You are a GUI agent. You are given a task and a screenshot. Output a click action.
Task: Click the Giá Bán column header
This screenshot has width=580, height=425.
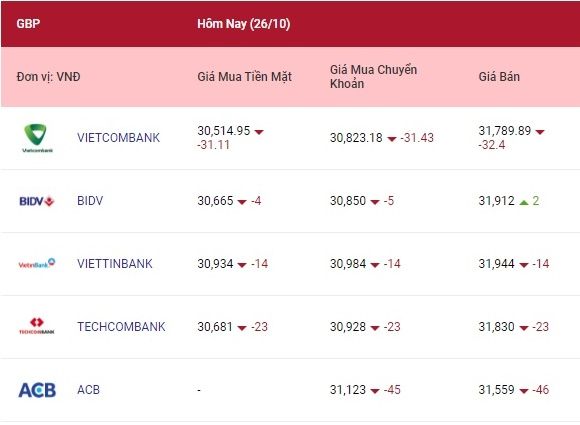[499, 77]
